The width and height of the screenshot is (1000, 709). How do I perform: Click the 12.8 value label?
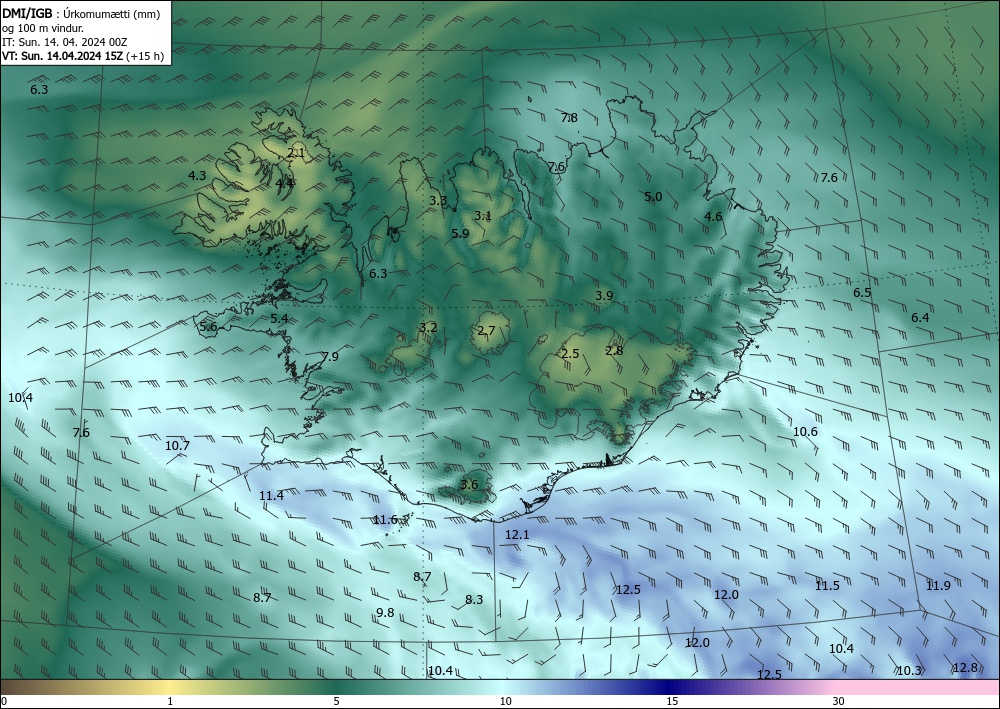point(964,668)
